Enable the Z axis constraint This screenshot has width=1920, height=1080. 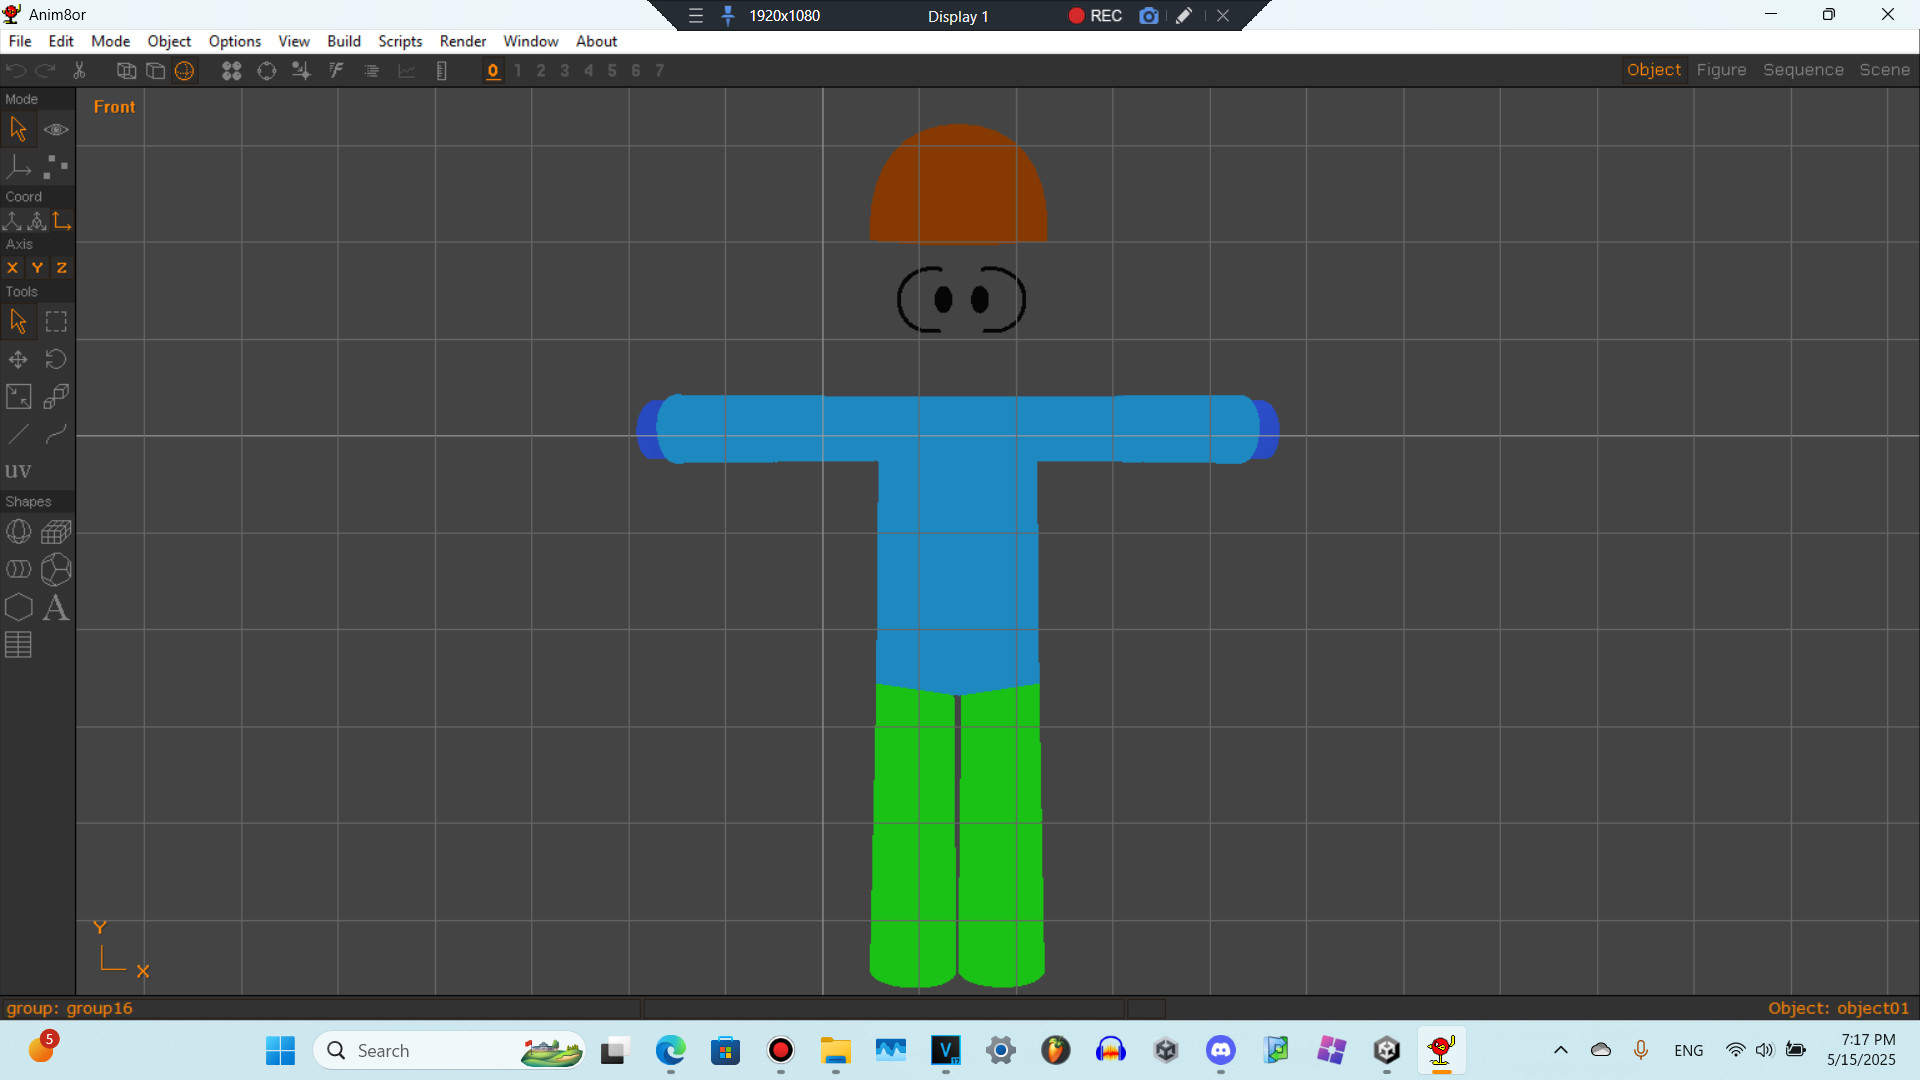coord(61,267)
